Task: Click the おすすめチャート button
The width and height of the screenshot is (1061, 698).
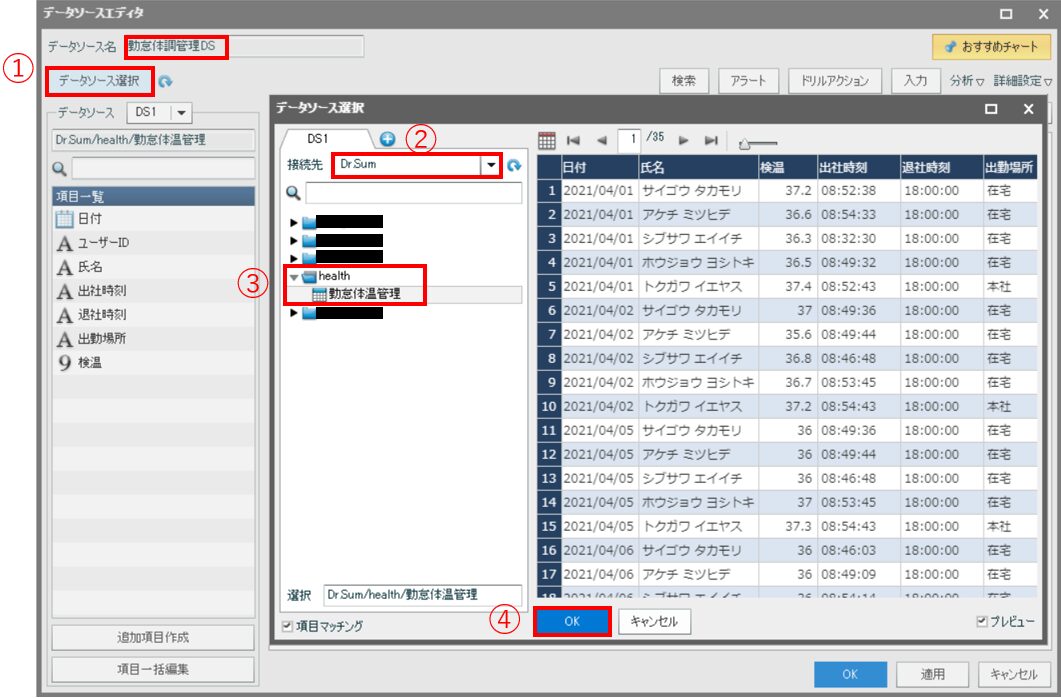Action: tap(990, 47)
